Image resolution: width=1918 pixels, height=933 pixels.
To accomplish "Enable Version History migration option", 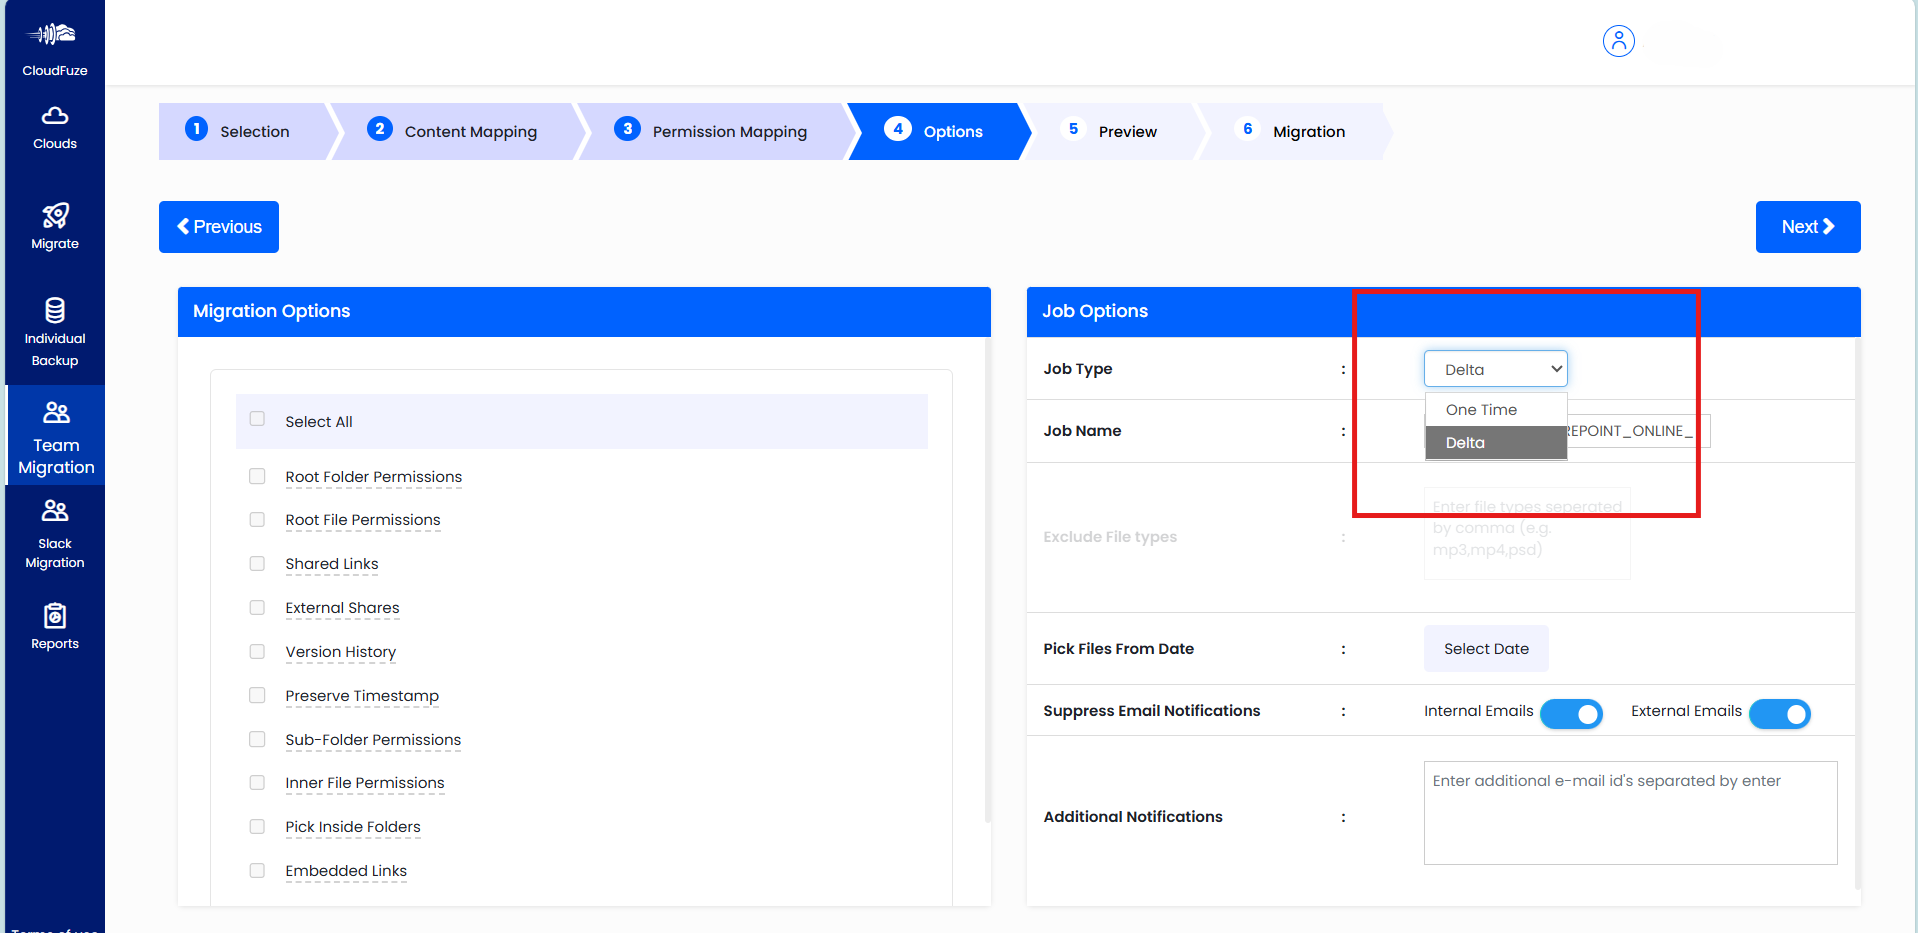I will click(257, 651).
